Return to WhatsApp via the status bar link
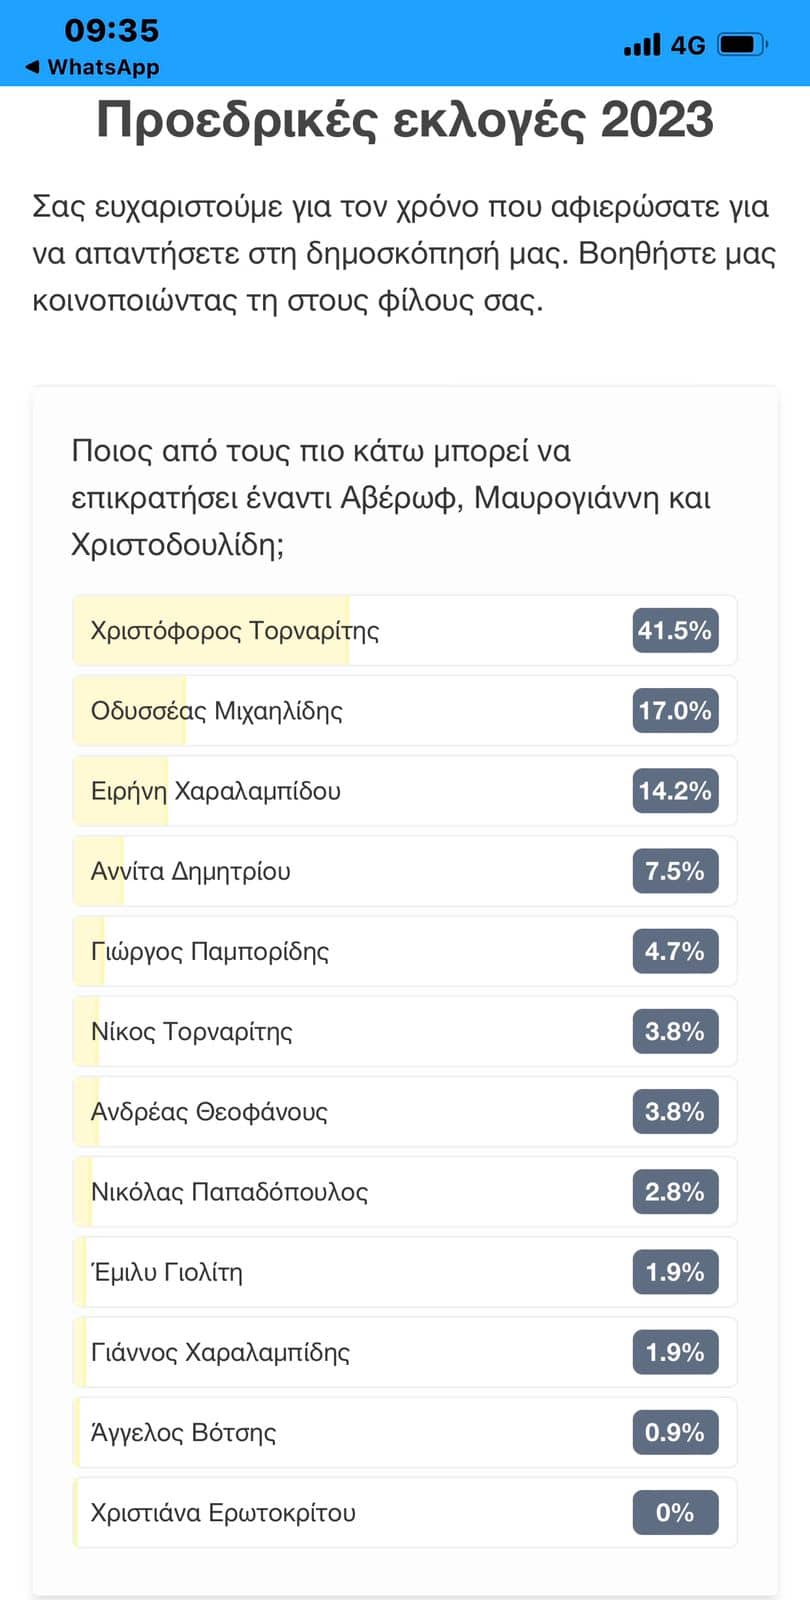 103,67
